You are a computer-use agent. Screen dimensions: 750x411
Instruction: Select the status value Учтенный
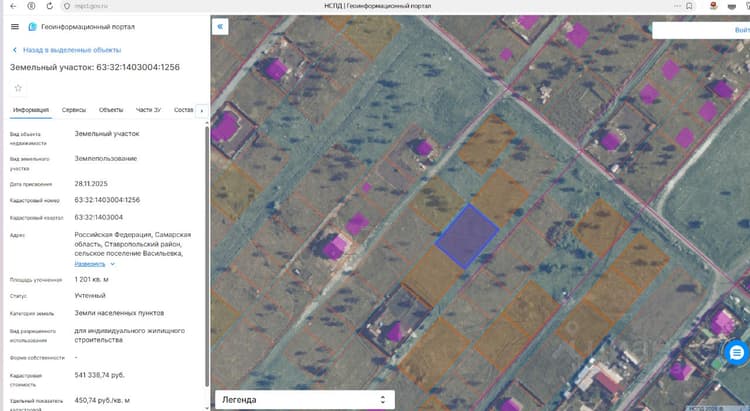pyautogui.click(x=90, y=296)
